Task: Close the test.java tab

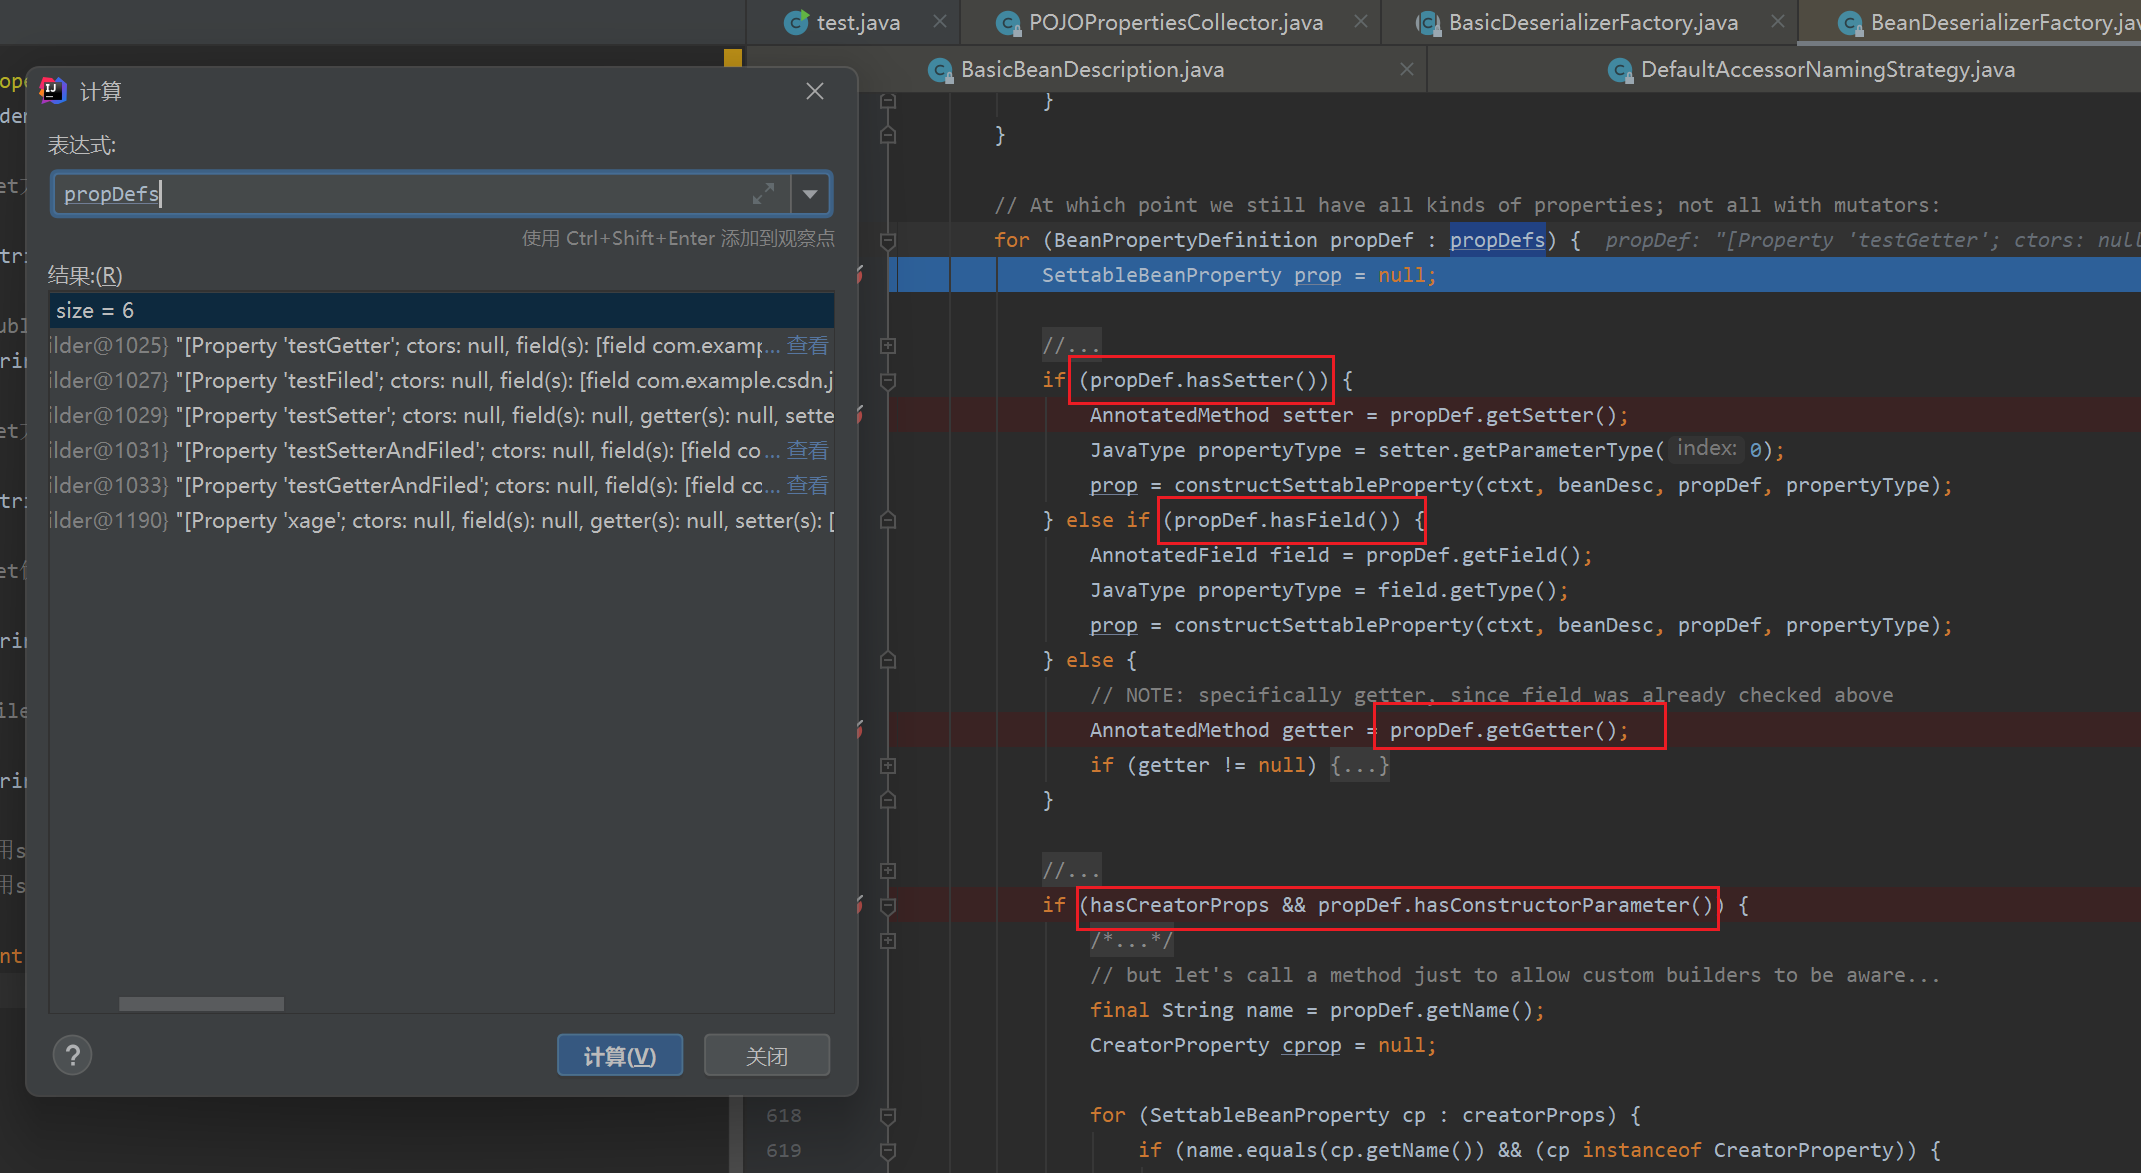Action: click(939, 22)
